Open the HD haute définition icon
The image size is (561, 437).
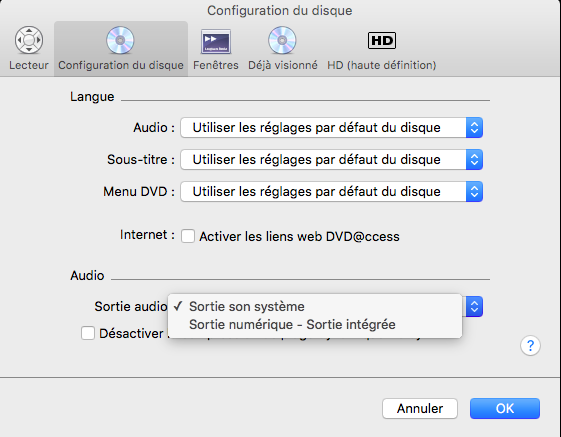point(382,40)
